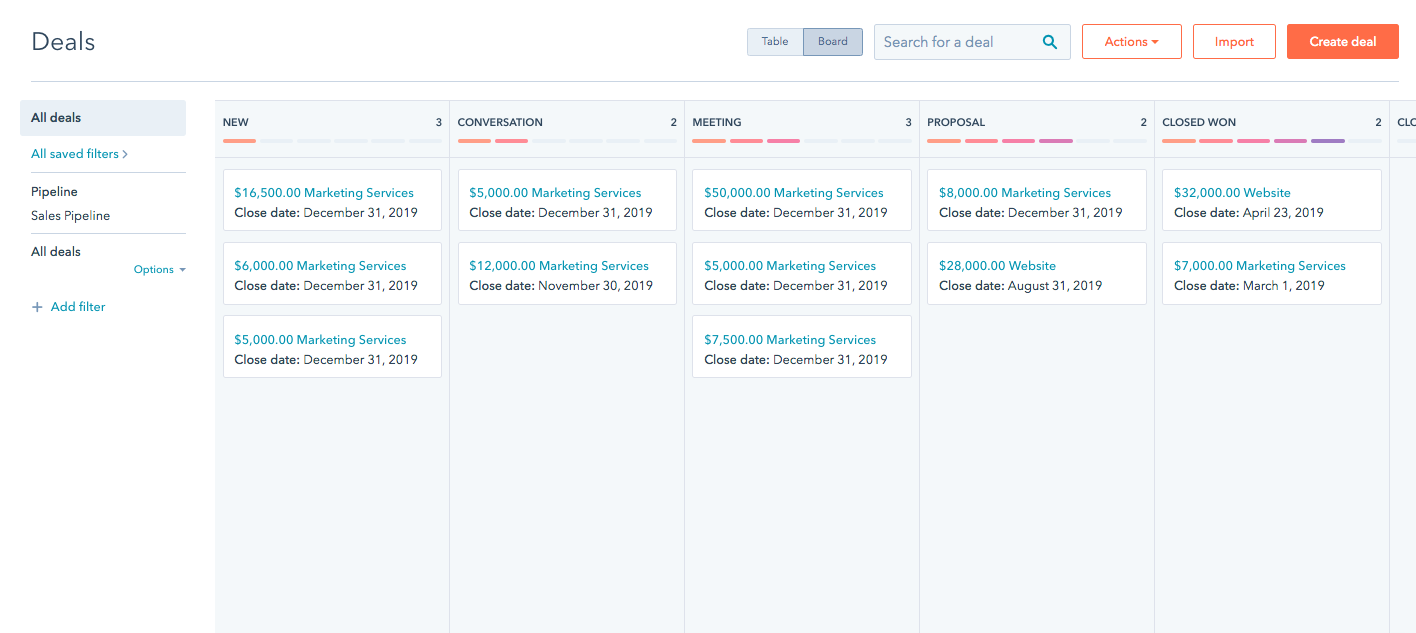This screenshot has width=1416, height=633.
Task: Open the Options dropdown
Action: [159, 269]
